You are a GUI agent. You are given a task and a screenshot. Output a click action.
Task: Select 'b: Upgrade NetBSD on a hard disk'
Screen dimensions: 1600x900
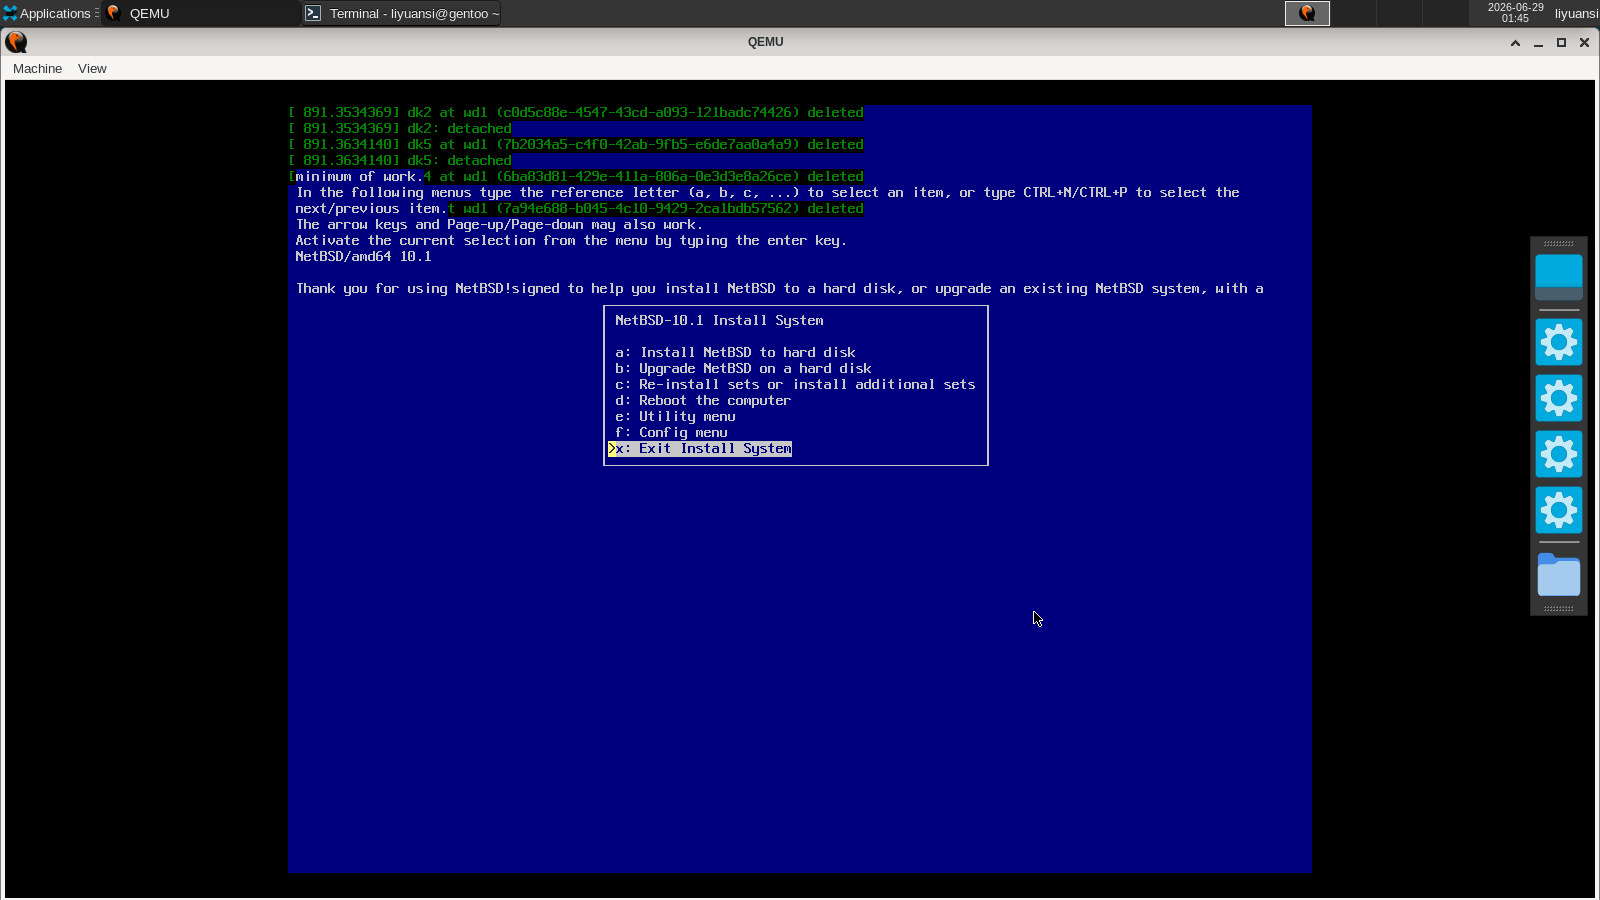[743, 369]
